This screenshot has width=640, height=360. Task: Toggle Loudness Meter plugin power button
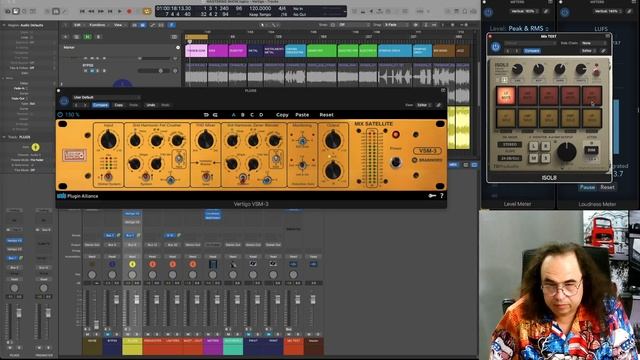coord(565,12)
